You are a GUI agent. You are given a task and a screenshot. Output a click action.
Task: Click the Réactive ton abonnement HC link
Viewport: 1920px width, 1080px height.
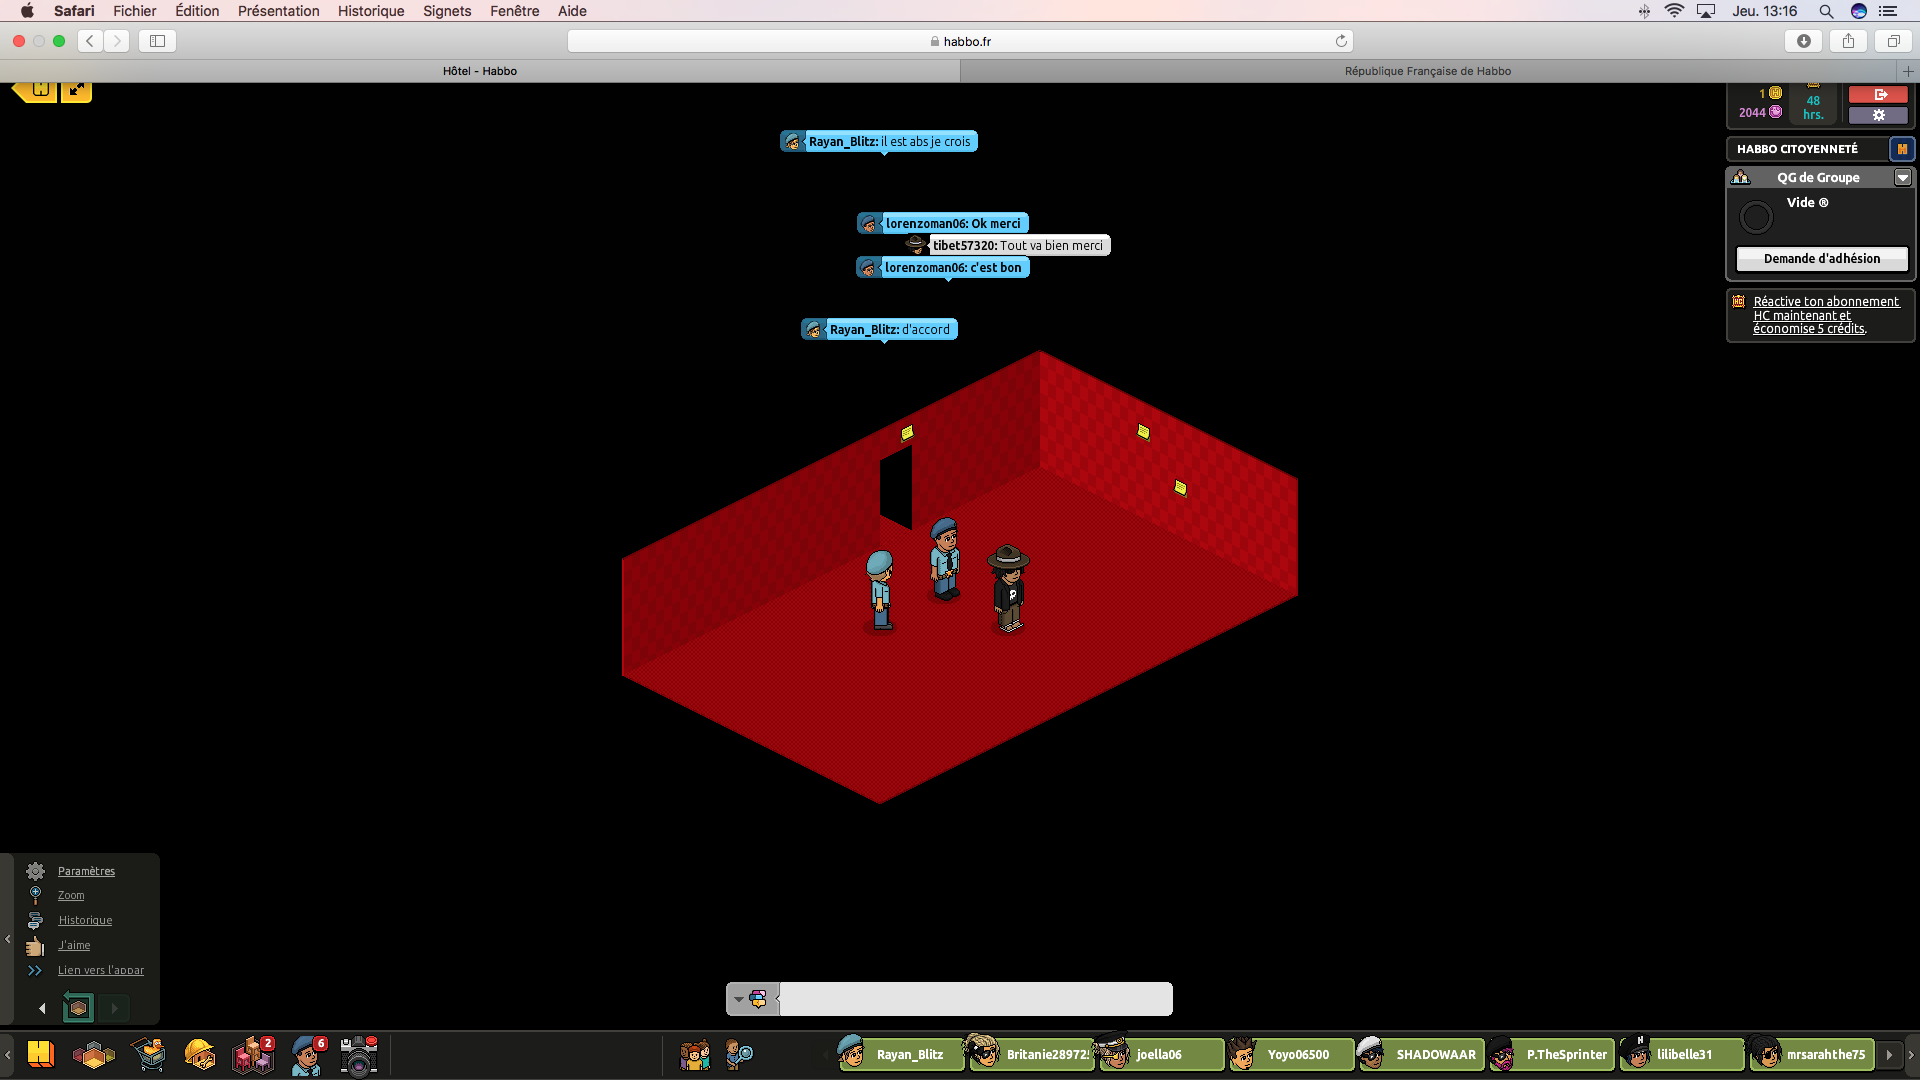1826,314
